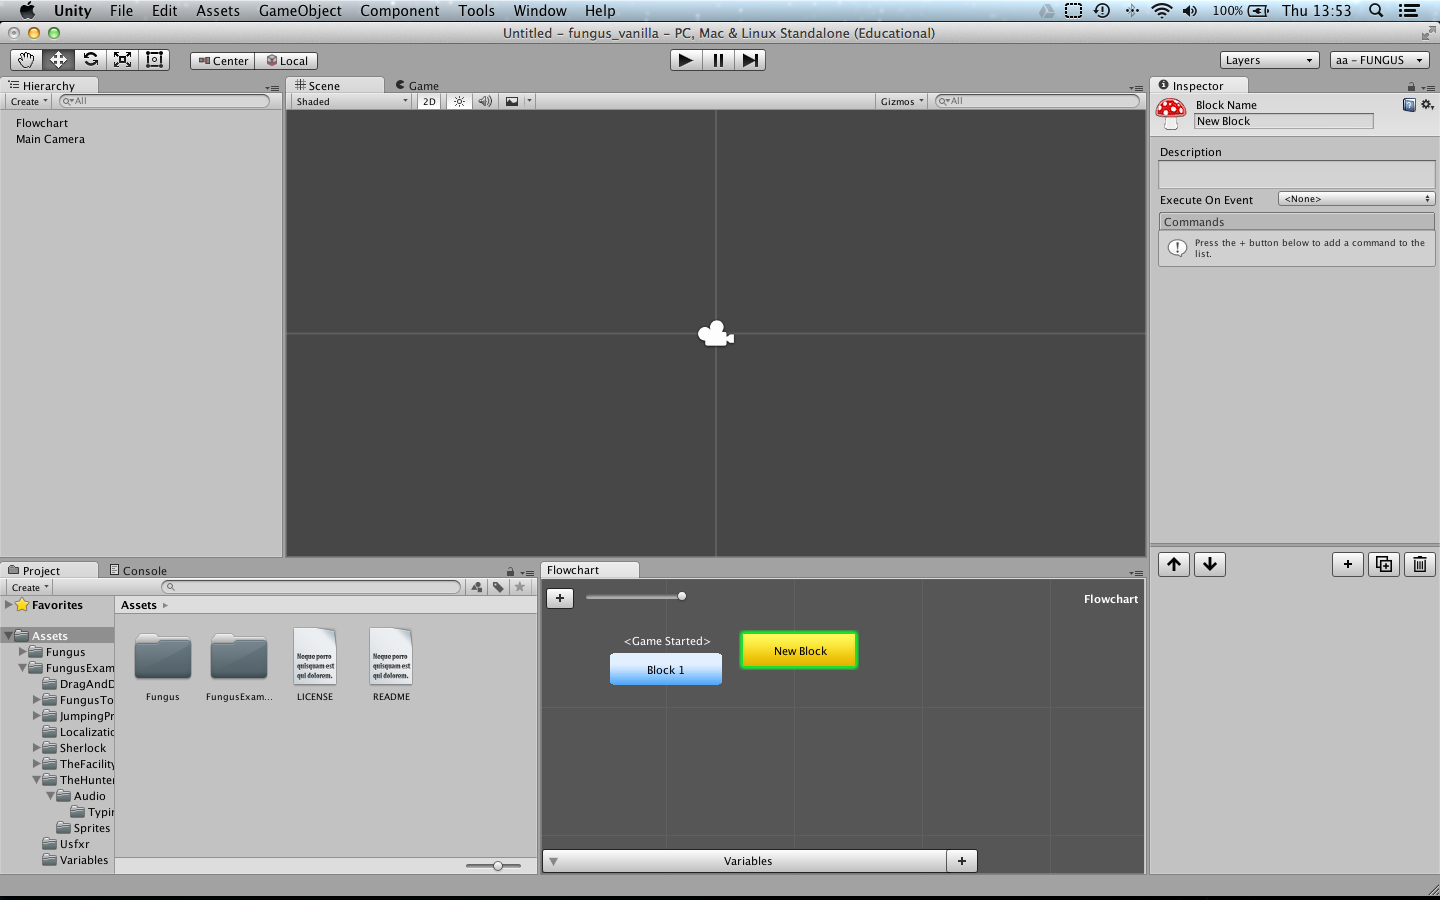Expand the Sherlock folder arrow

pyautogui.click(x=37, y=747)
